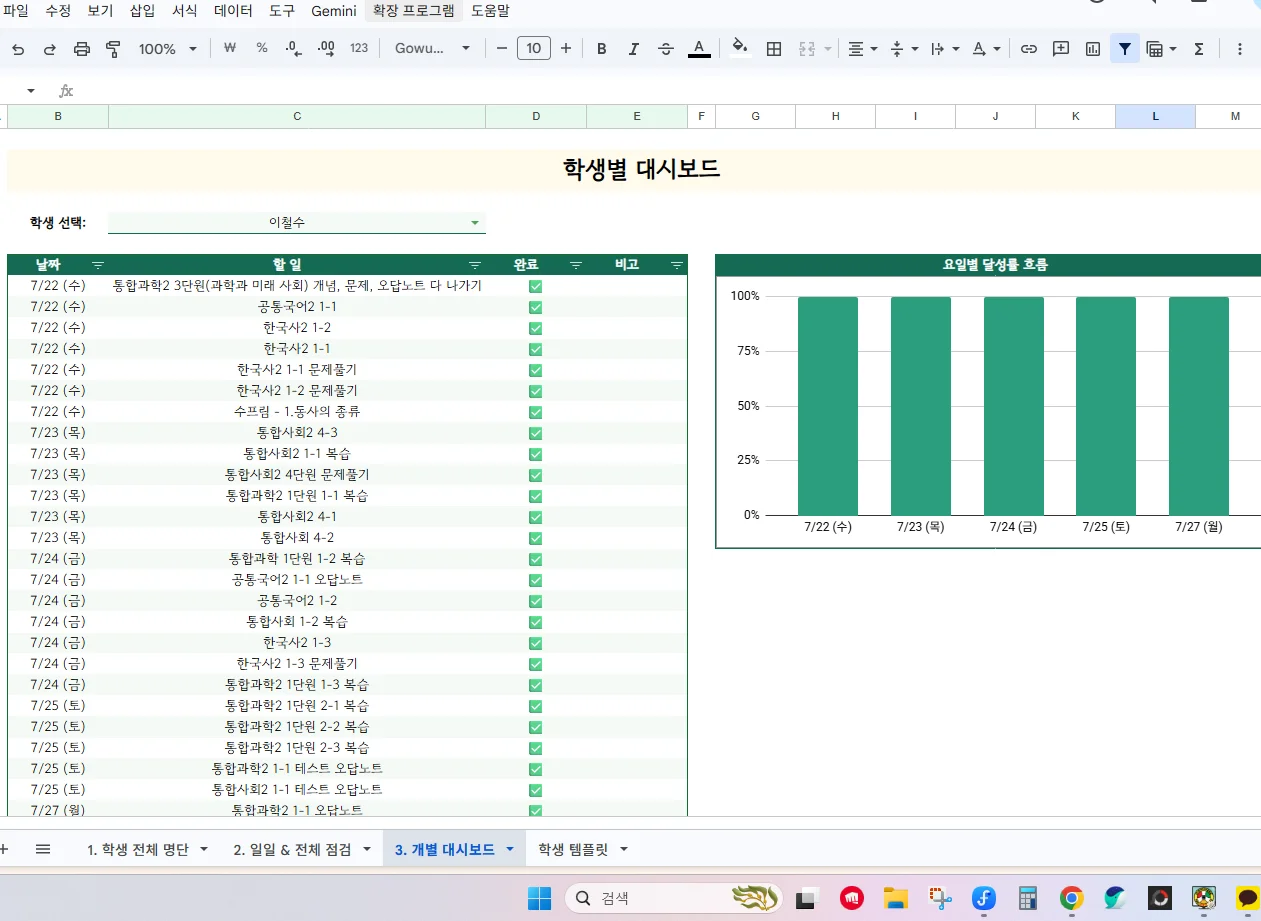Image resolution: width=1261 pixels, height=921 pixels.
Task: Toggle bold formatting
Action: [601, 48]
